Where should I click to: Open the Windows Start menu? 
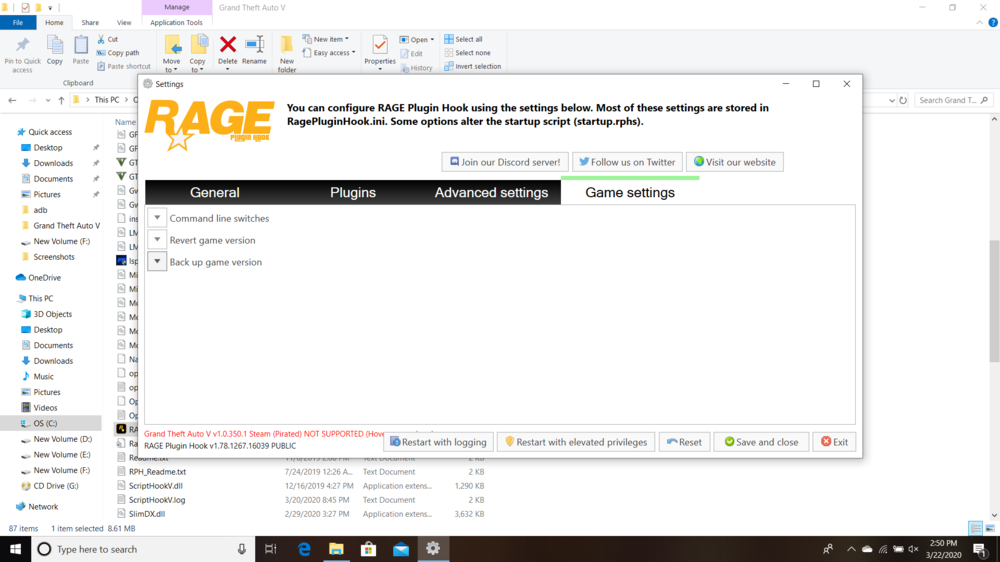[15, 549]
